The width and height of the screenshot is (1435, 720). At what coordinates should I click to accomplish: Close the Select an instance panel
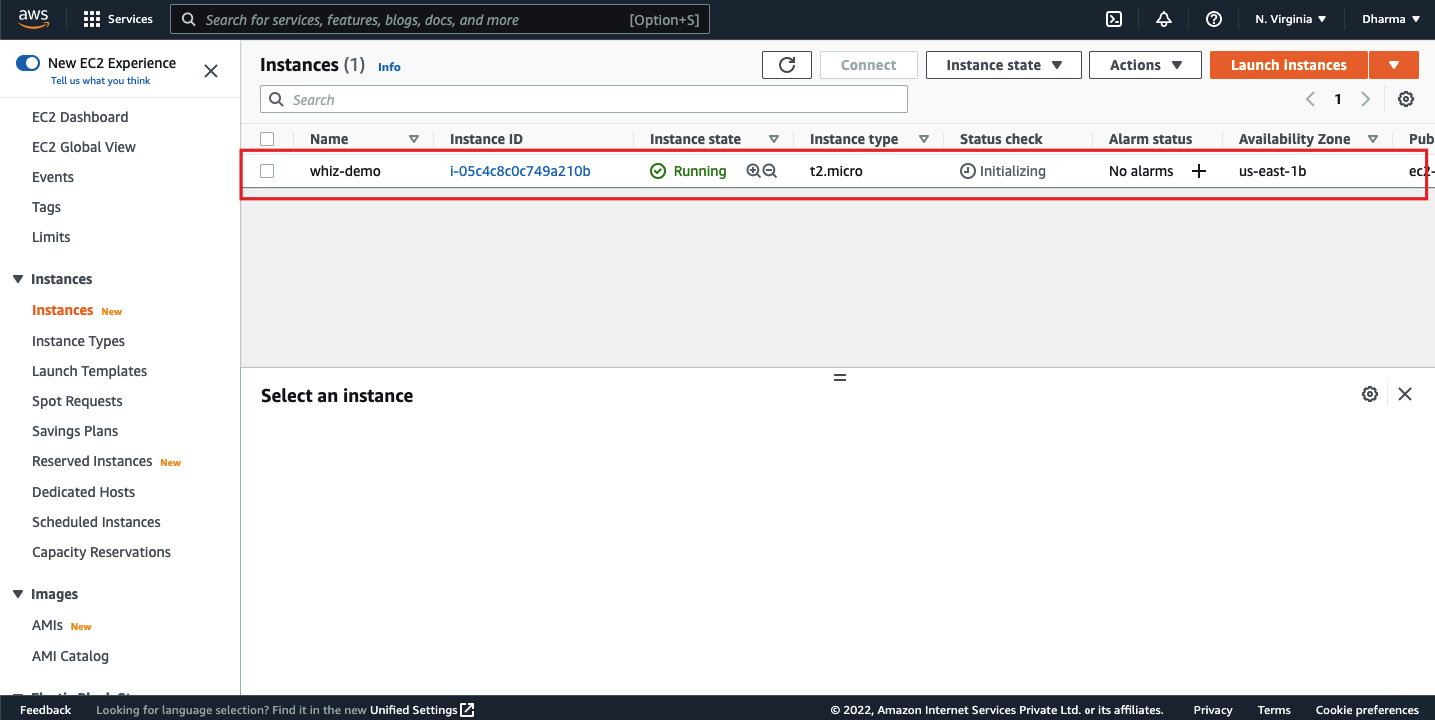pyautogui.click(x=1405, y=394)
